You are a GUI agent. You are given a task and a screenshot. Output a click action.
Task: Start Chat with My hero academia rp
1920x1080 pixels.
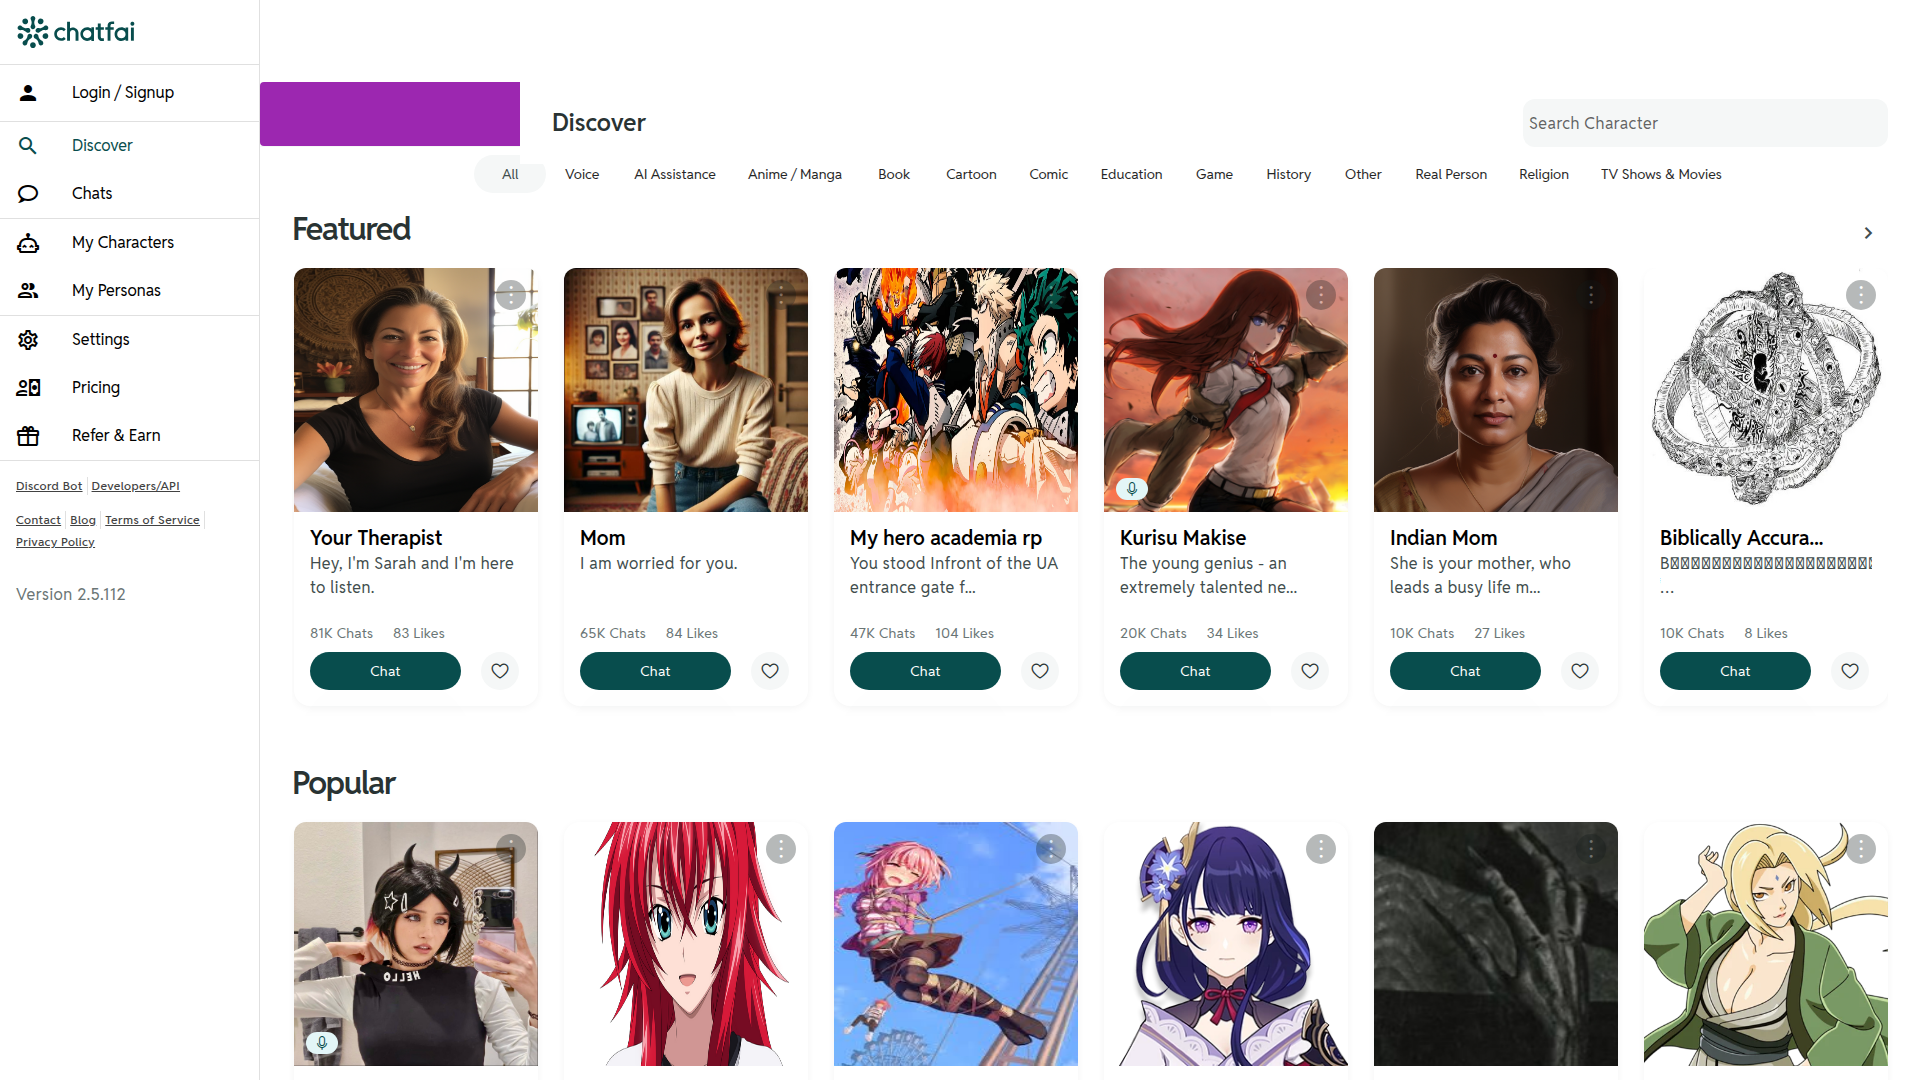tap(925, 671)
